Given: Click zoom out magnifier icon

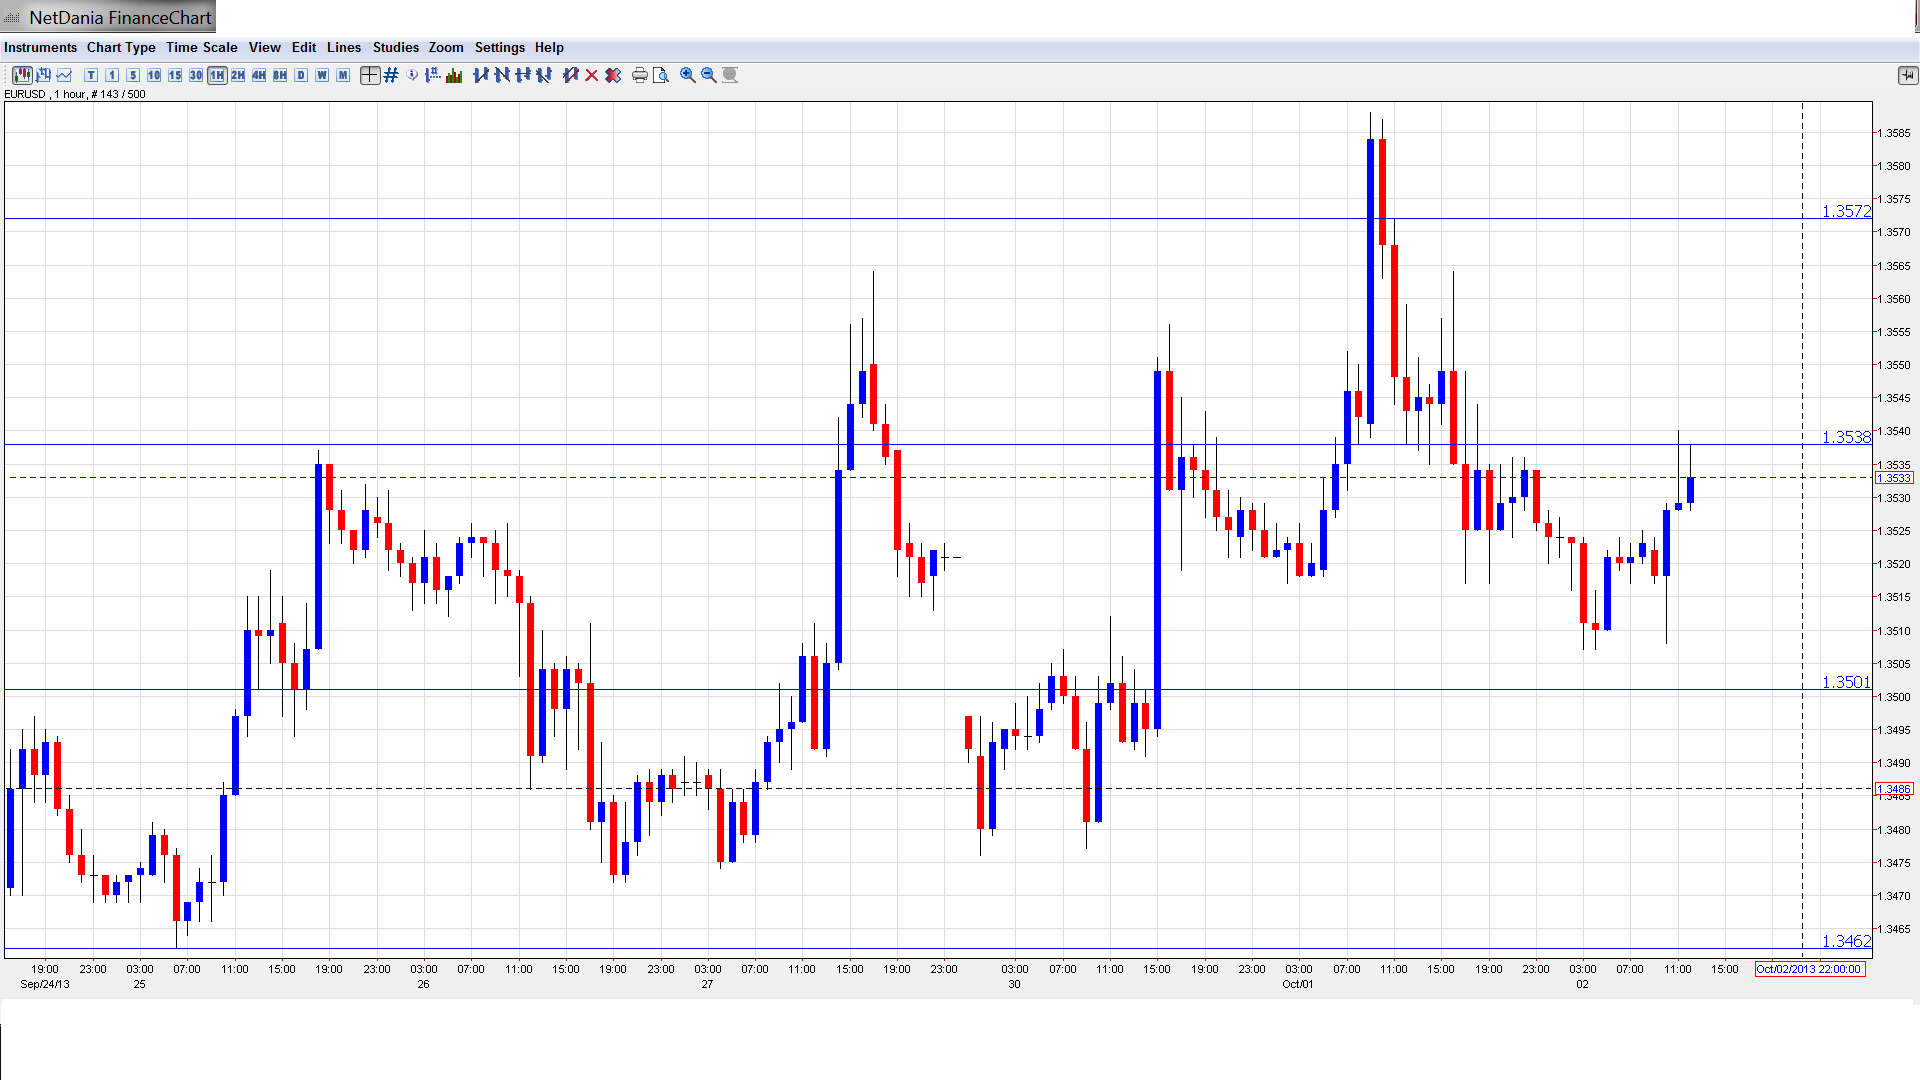Looking at the screenshot, I should [x=708, y=75].
